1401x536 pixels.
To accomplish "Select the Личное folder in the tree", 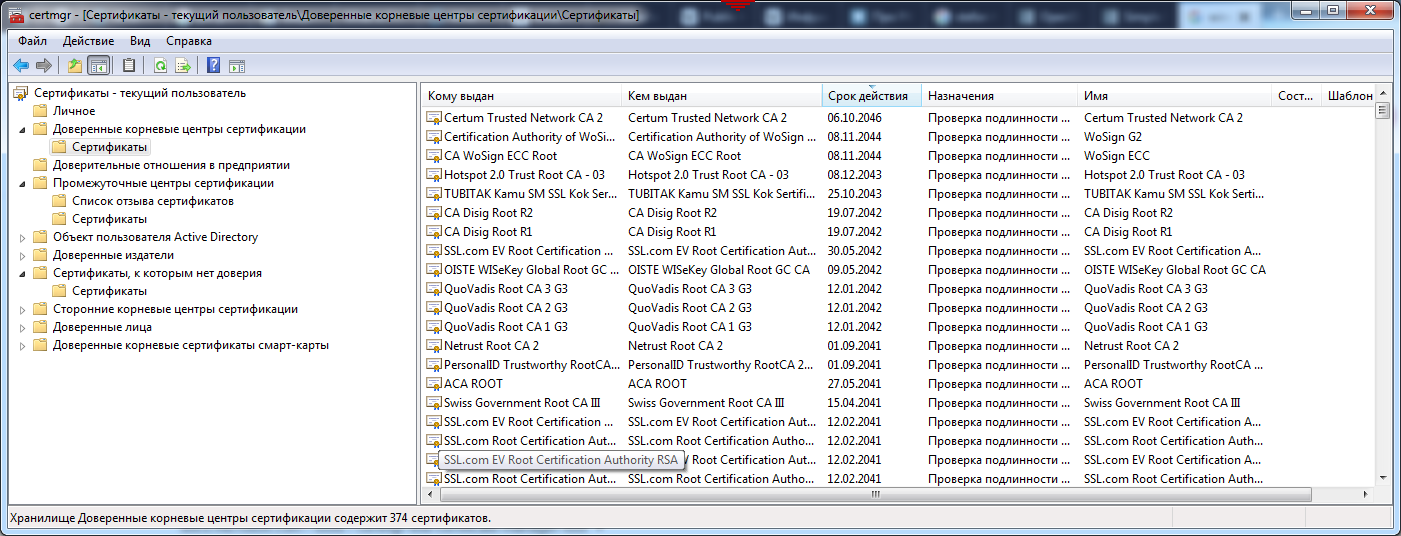I will (74, 111).
